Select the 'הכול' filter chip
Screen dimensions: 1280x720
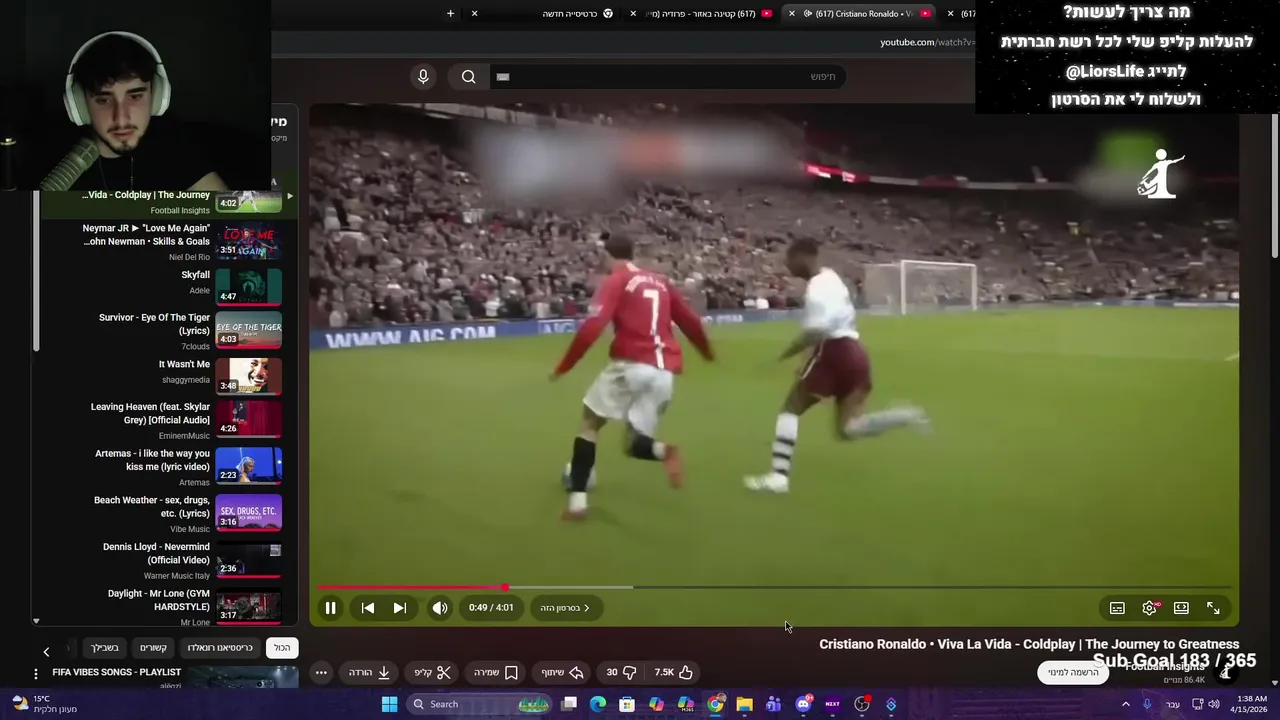coord(282,648)
